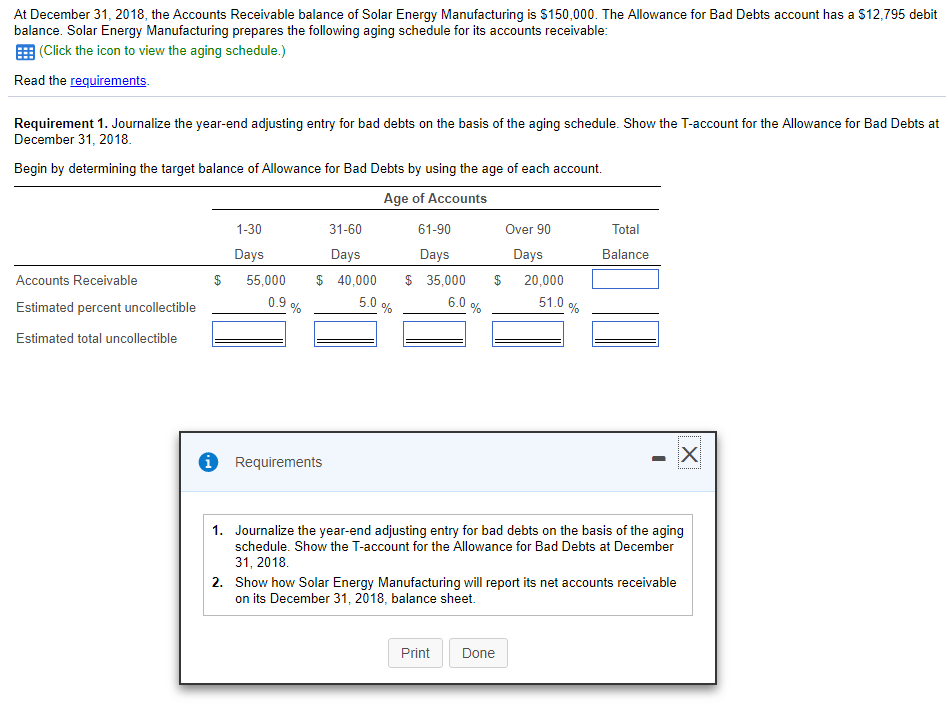The width and height of the screenshot is (948, 707).
Task: Click Done to dismiss the Requirements dialog
Action: [478, 652]
